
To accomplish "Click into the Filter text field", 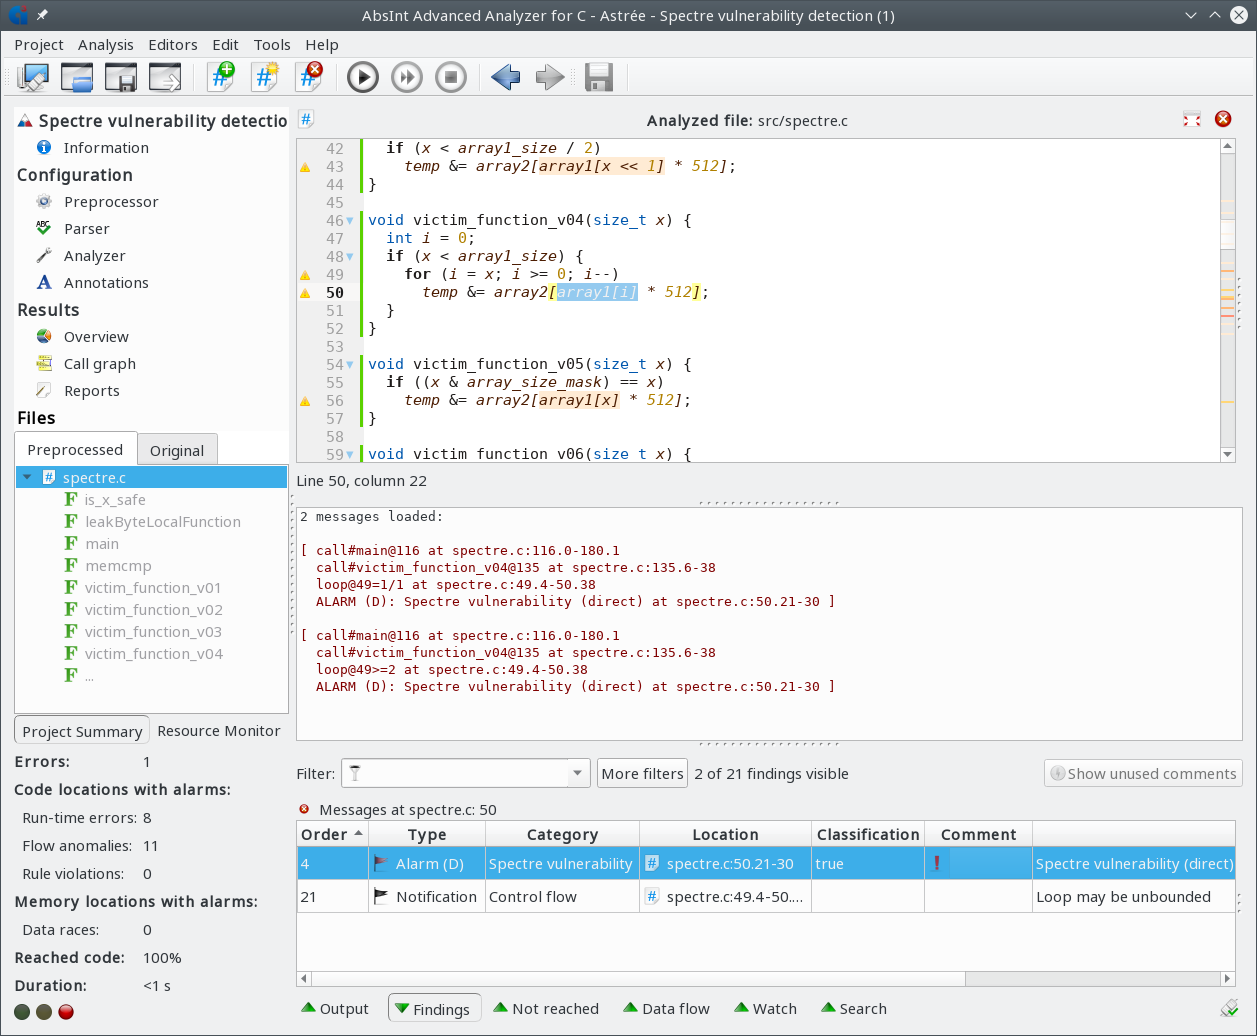I will coord(455,773).
